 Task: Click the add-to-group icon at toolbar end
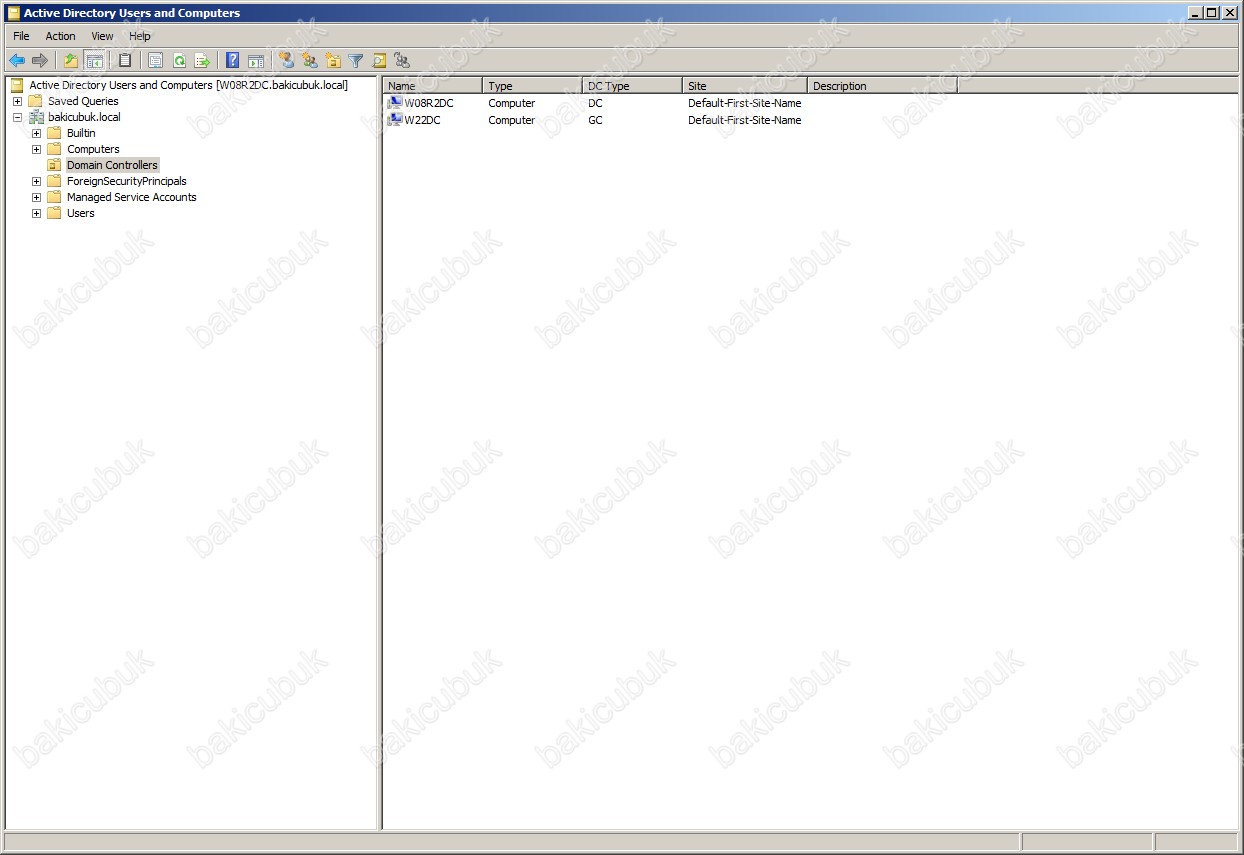click(402, 61)
